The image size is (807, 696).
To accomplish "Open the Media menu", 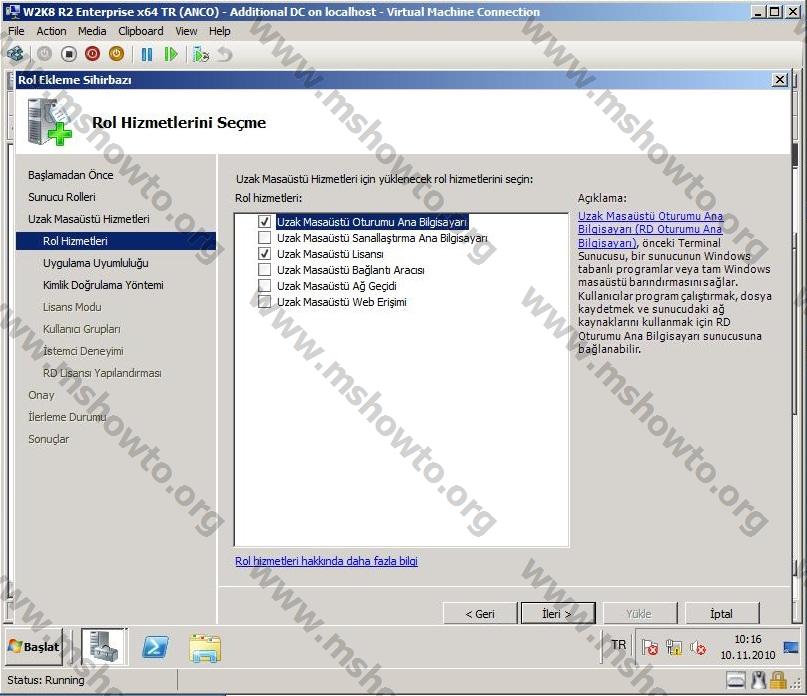I will (x=92, y=31).
